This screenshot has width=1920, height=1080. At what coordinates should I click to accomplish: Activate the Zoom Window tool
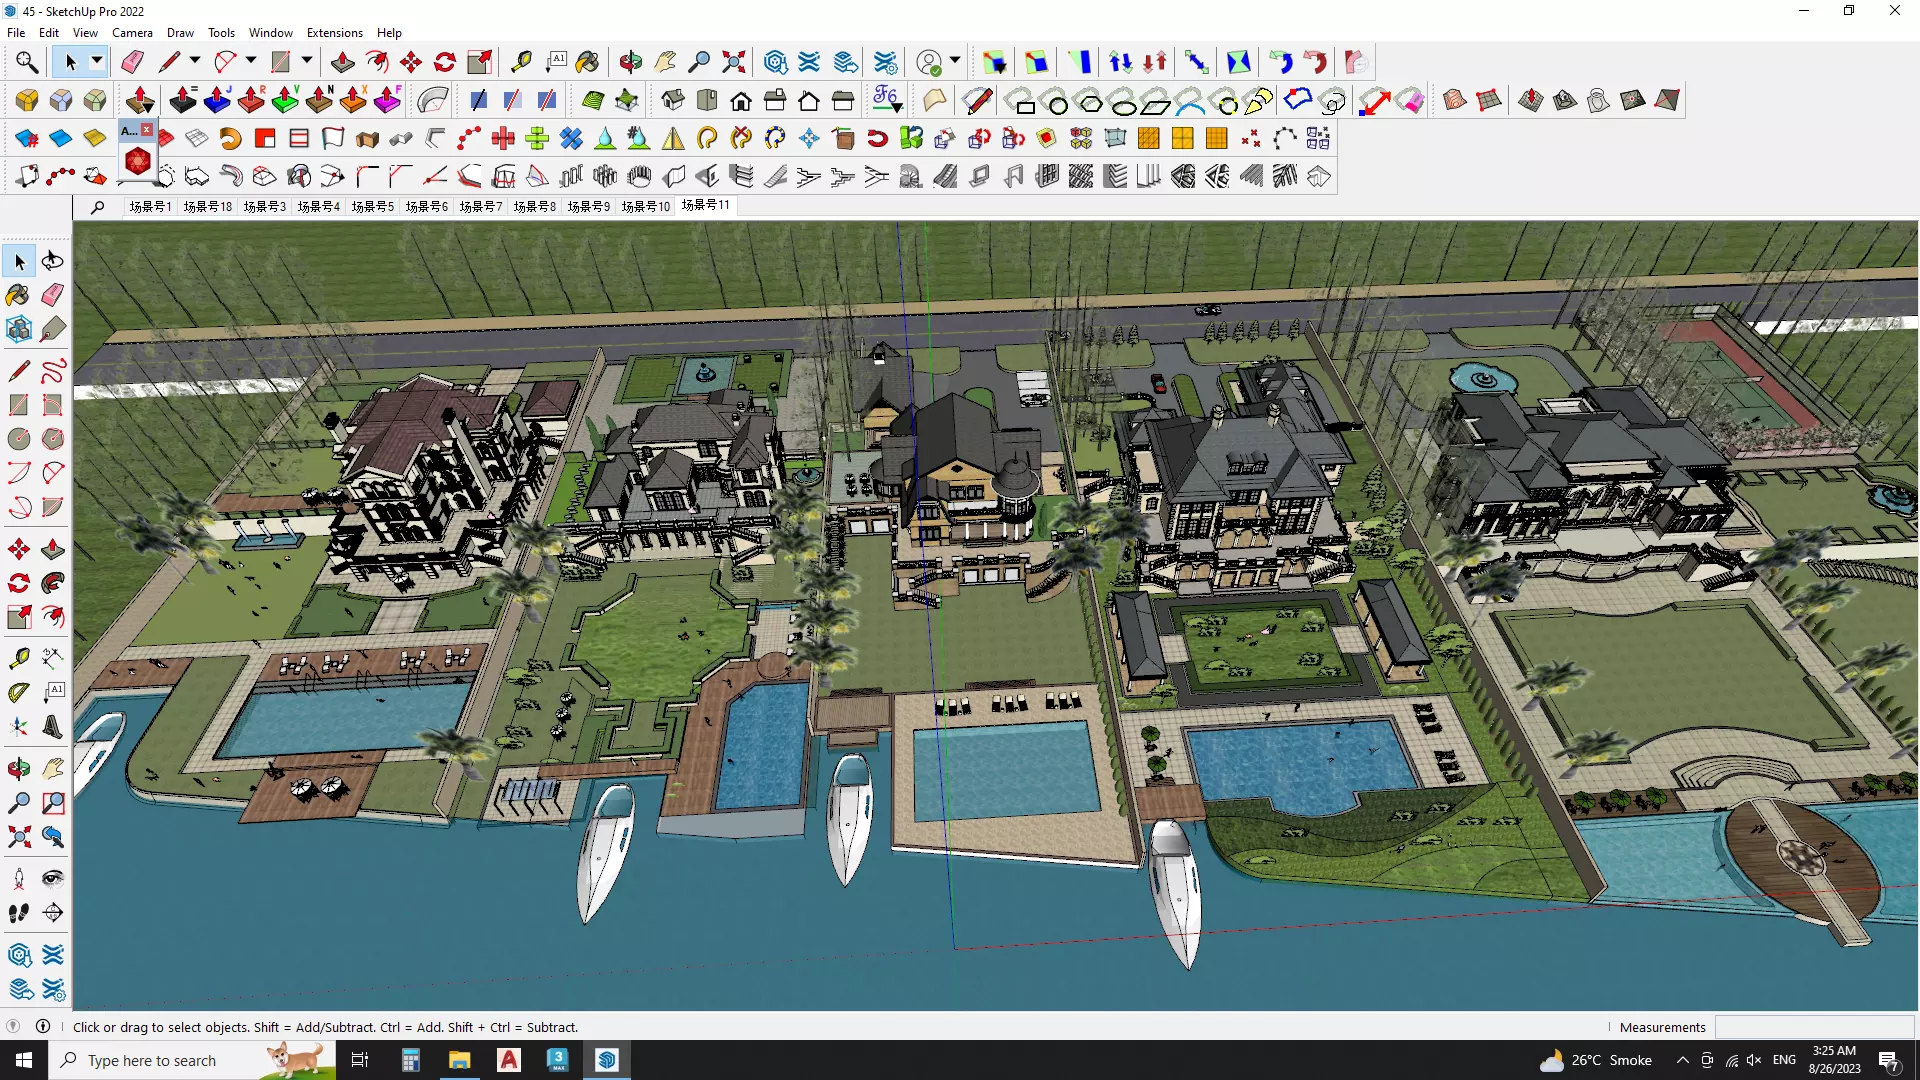click(53, 803)
